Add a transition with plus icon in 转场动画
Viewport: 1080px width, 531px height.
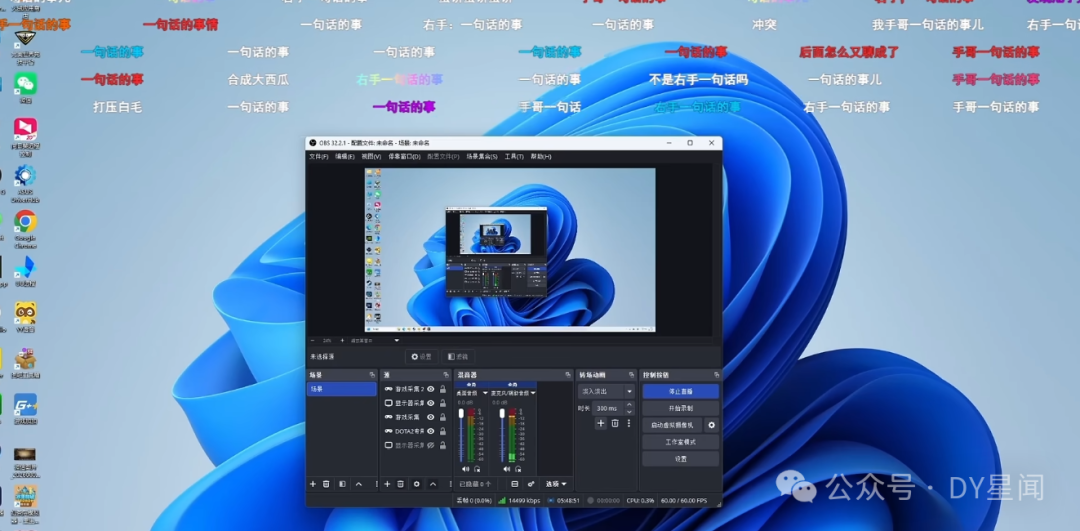[601, 424]
